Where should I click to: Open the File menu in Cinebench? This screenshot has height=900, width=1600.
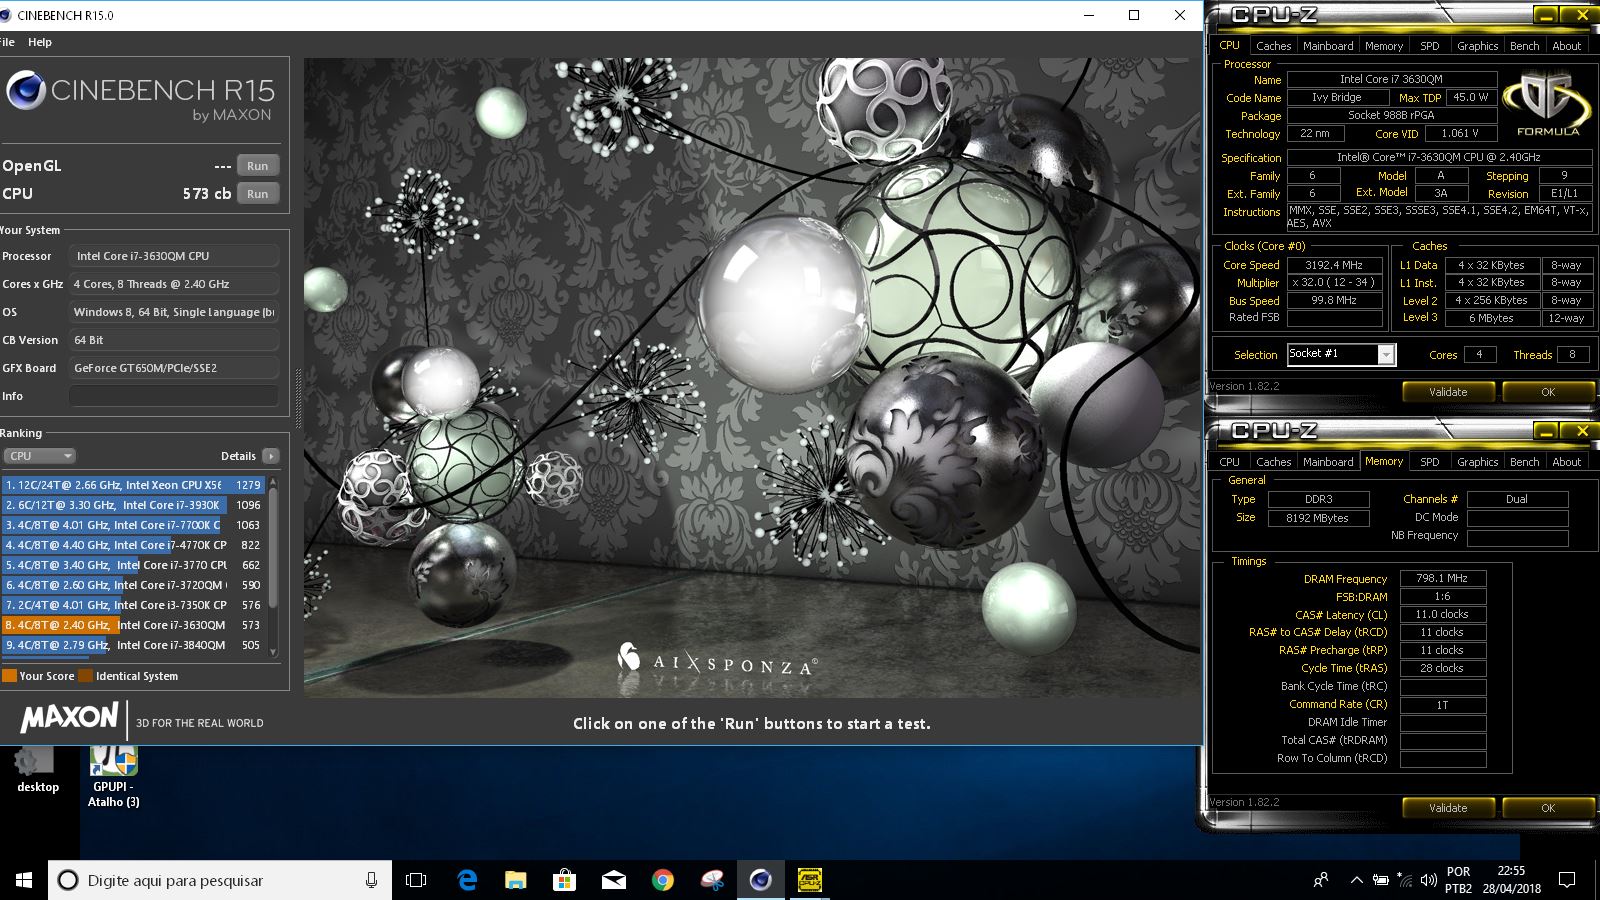tap(7, 42)
